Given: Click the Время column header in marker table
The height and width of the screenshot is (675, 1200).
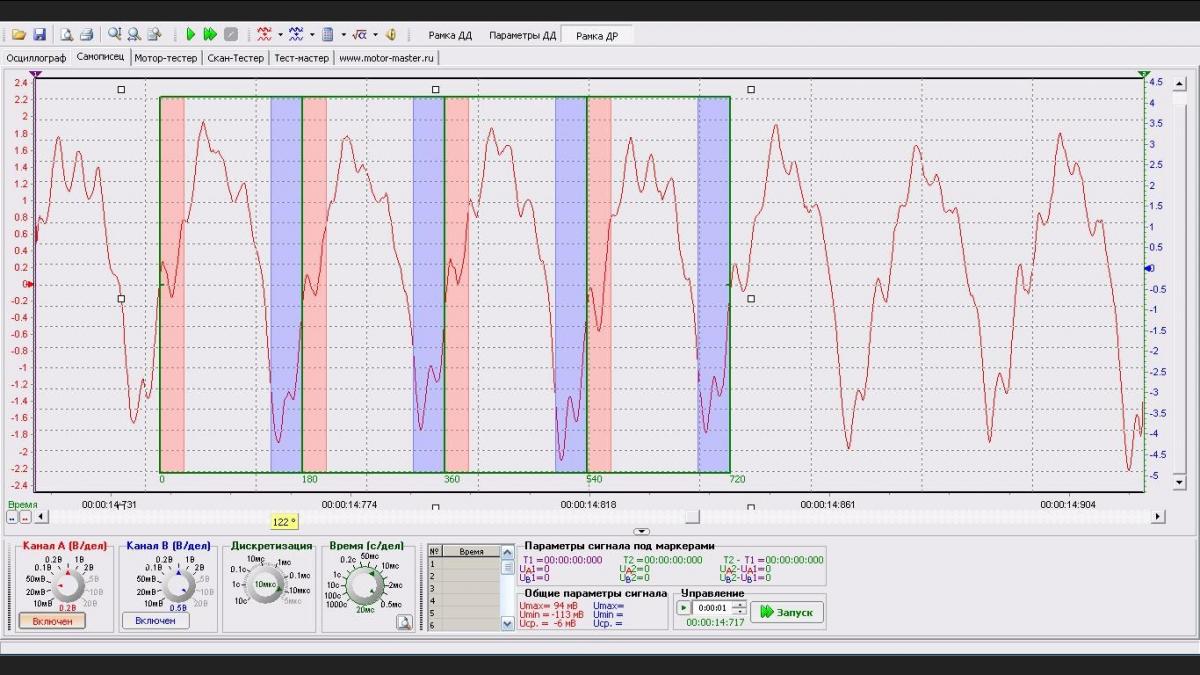Looking at the screenshot, I should (471, 552).
